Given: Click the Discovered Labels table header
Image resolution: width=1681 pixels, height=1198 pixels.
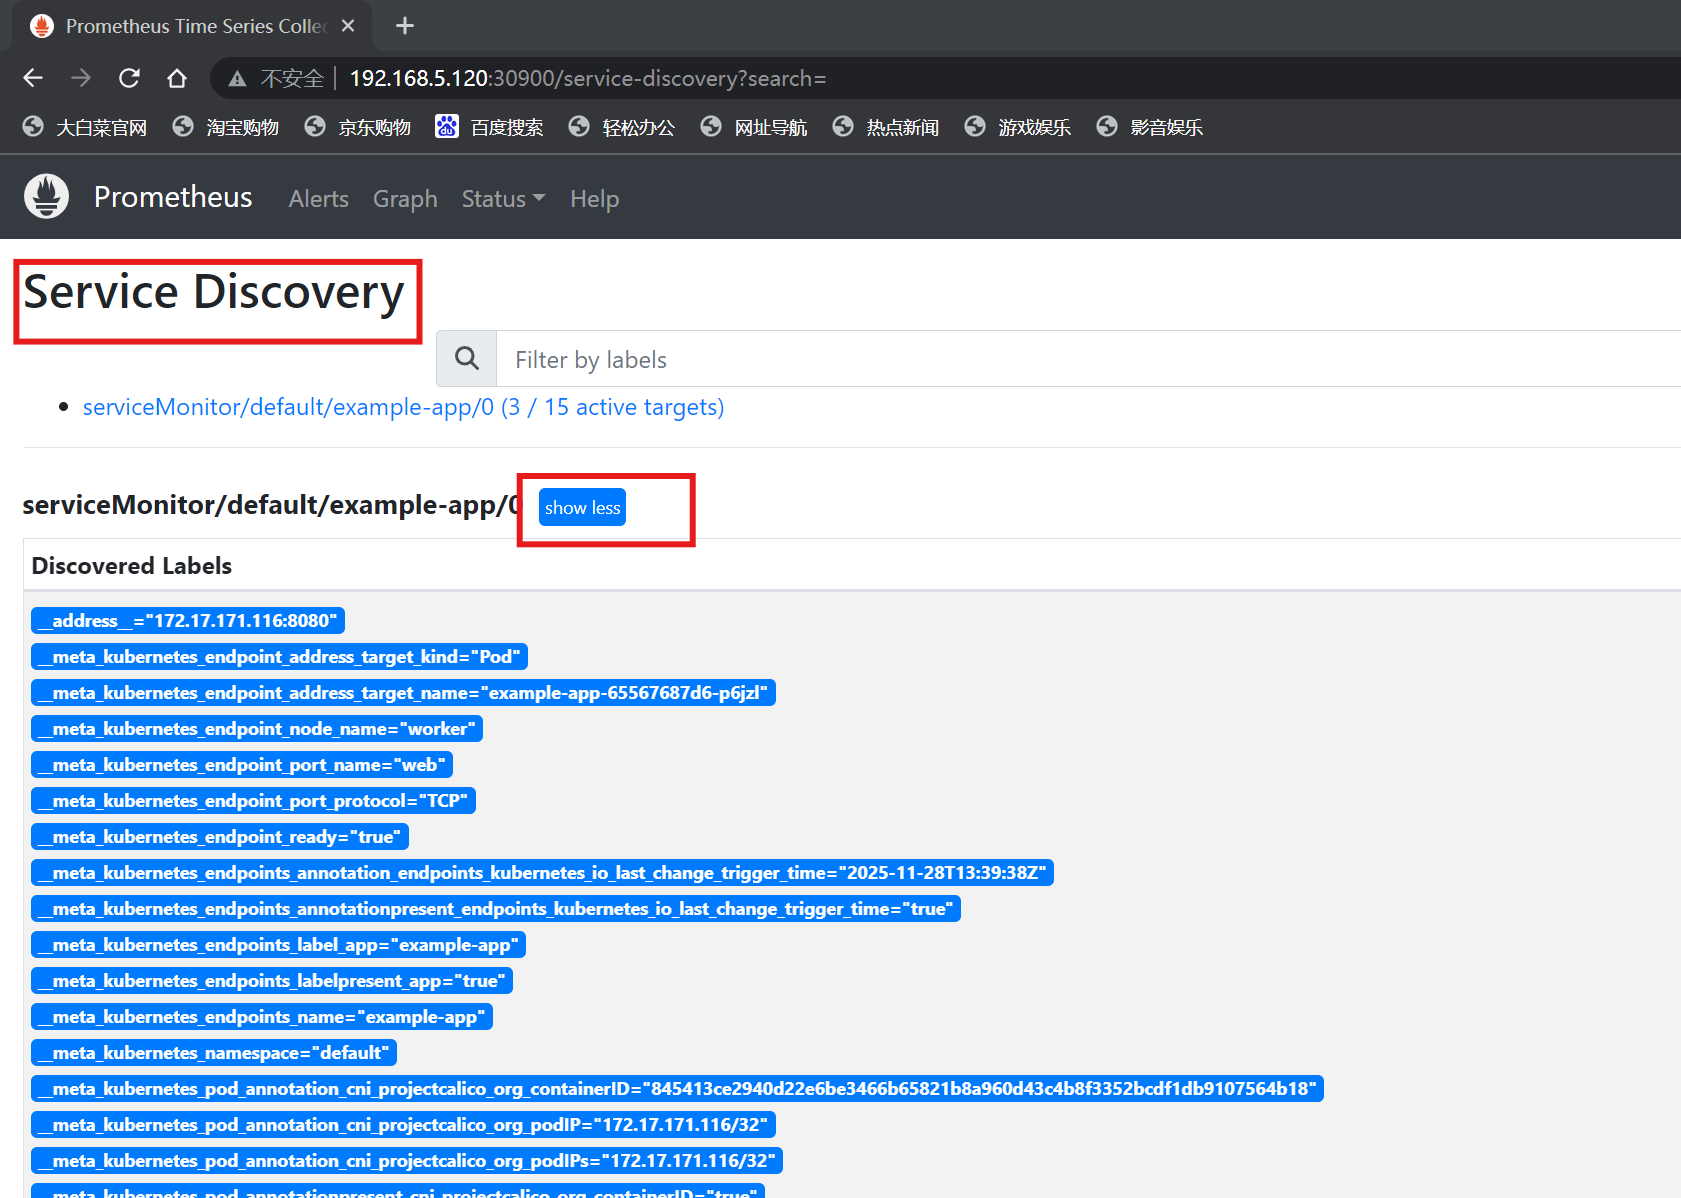Looking at the screenshot, I should point(132,566).
